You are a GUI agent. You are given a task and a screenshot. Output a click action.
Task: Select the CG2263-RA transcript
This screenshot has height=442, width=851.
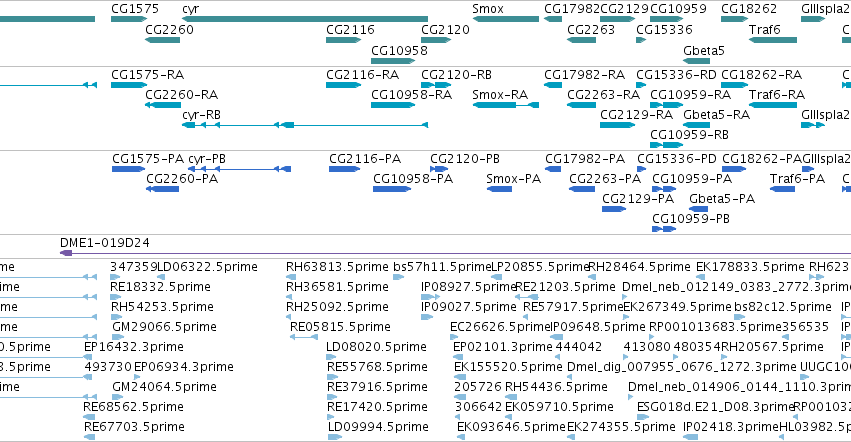point(581,105)
